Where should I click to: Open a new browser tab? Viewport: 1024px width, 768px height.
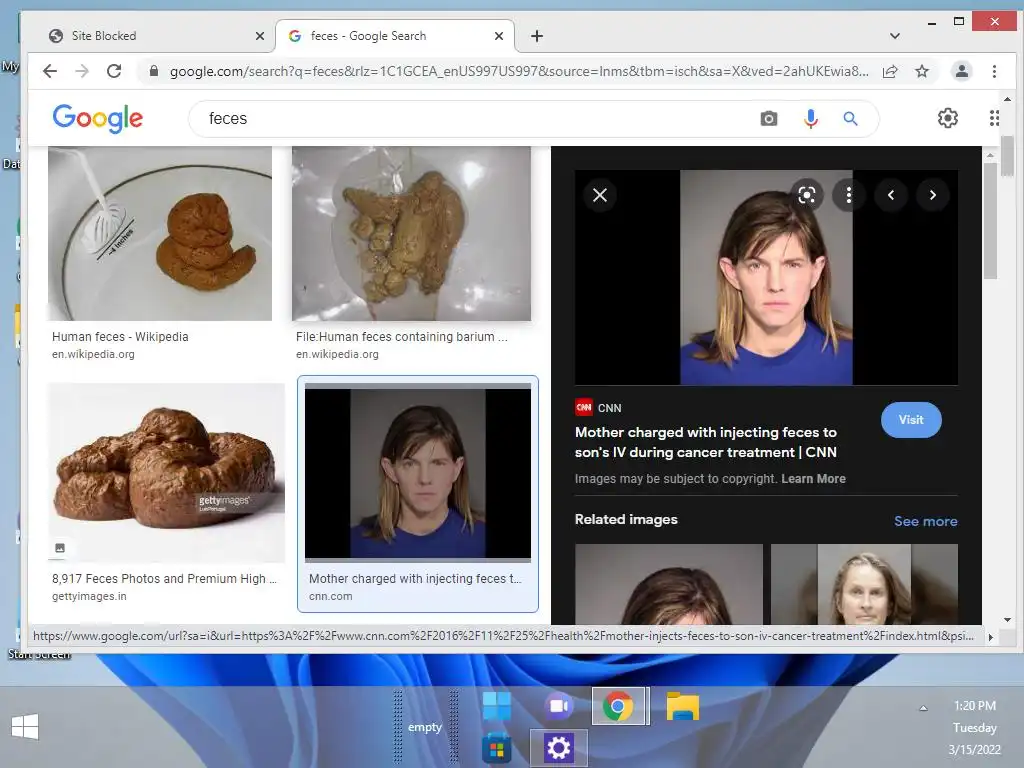[537, 36]
